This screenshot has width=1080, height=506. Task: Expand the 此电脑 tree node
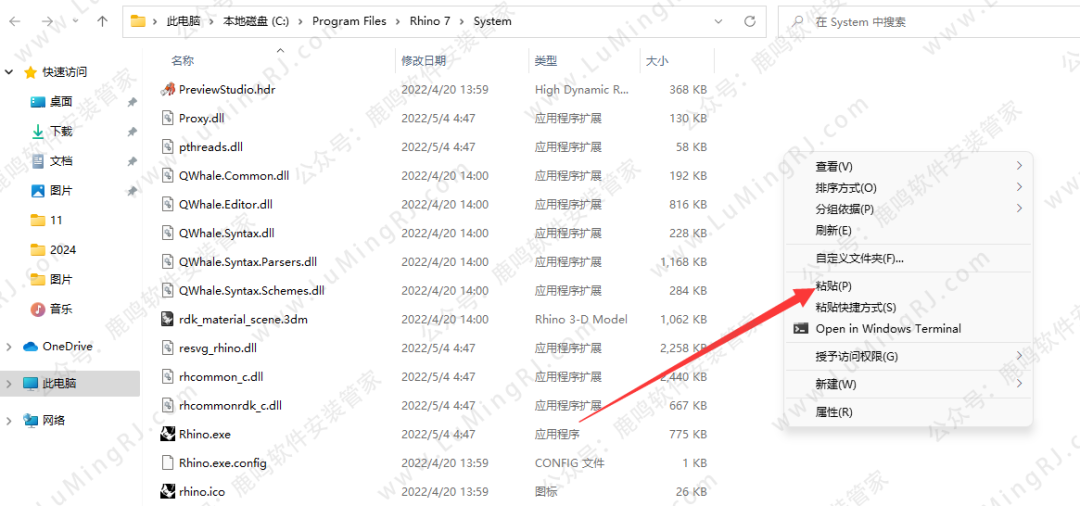[9, 383]
